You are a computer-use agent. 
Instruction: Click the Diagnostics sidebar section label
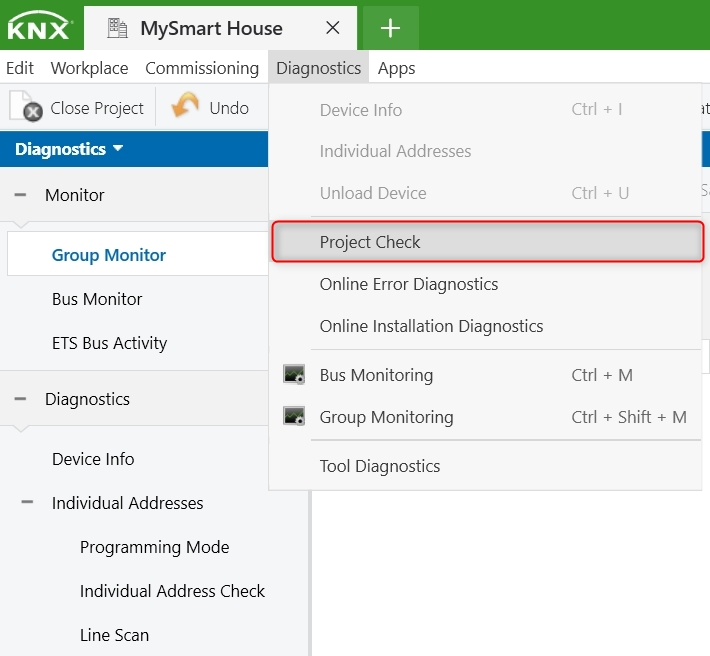point(87,399)
